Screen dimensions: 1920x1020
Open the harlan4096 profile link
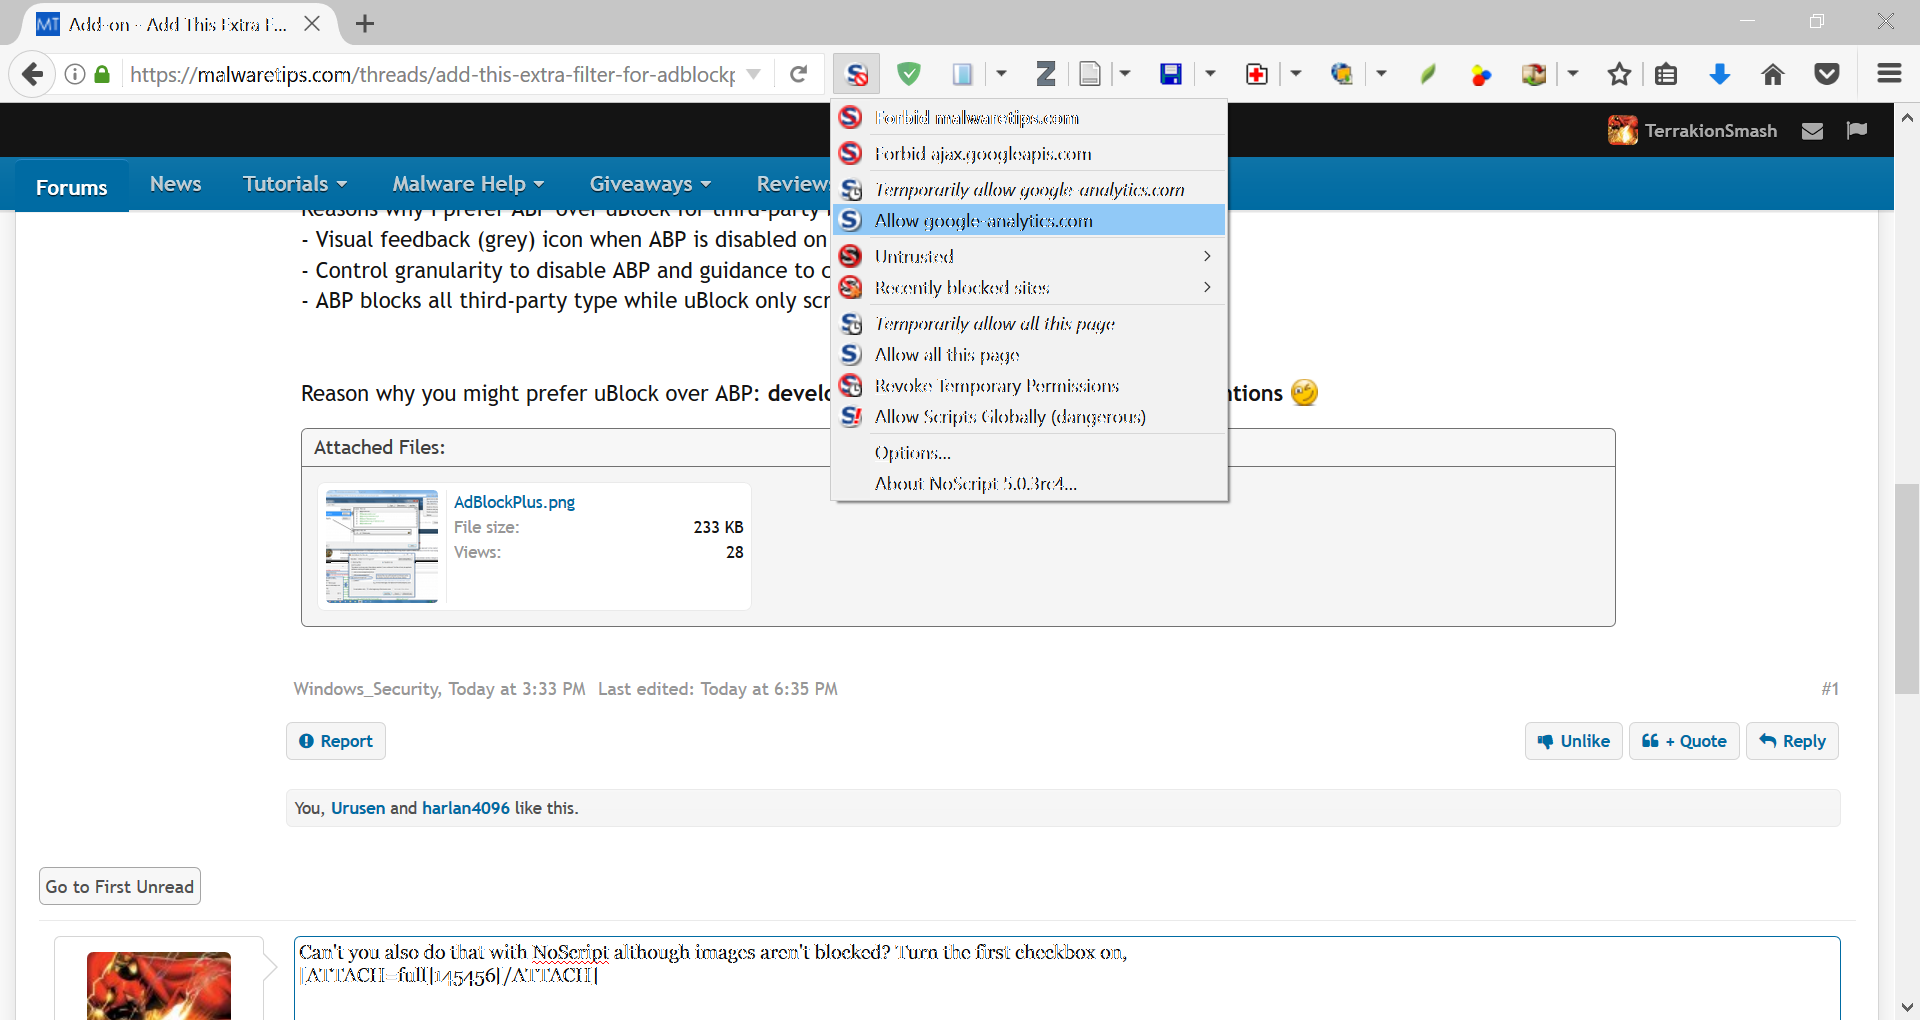pos(466,808)
